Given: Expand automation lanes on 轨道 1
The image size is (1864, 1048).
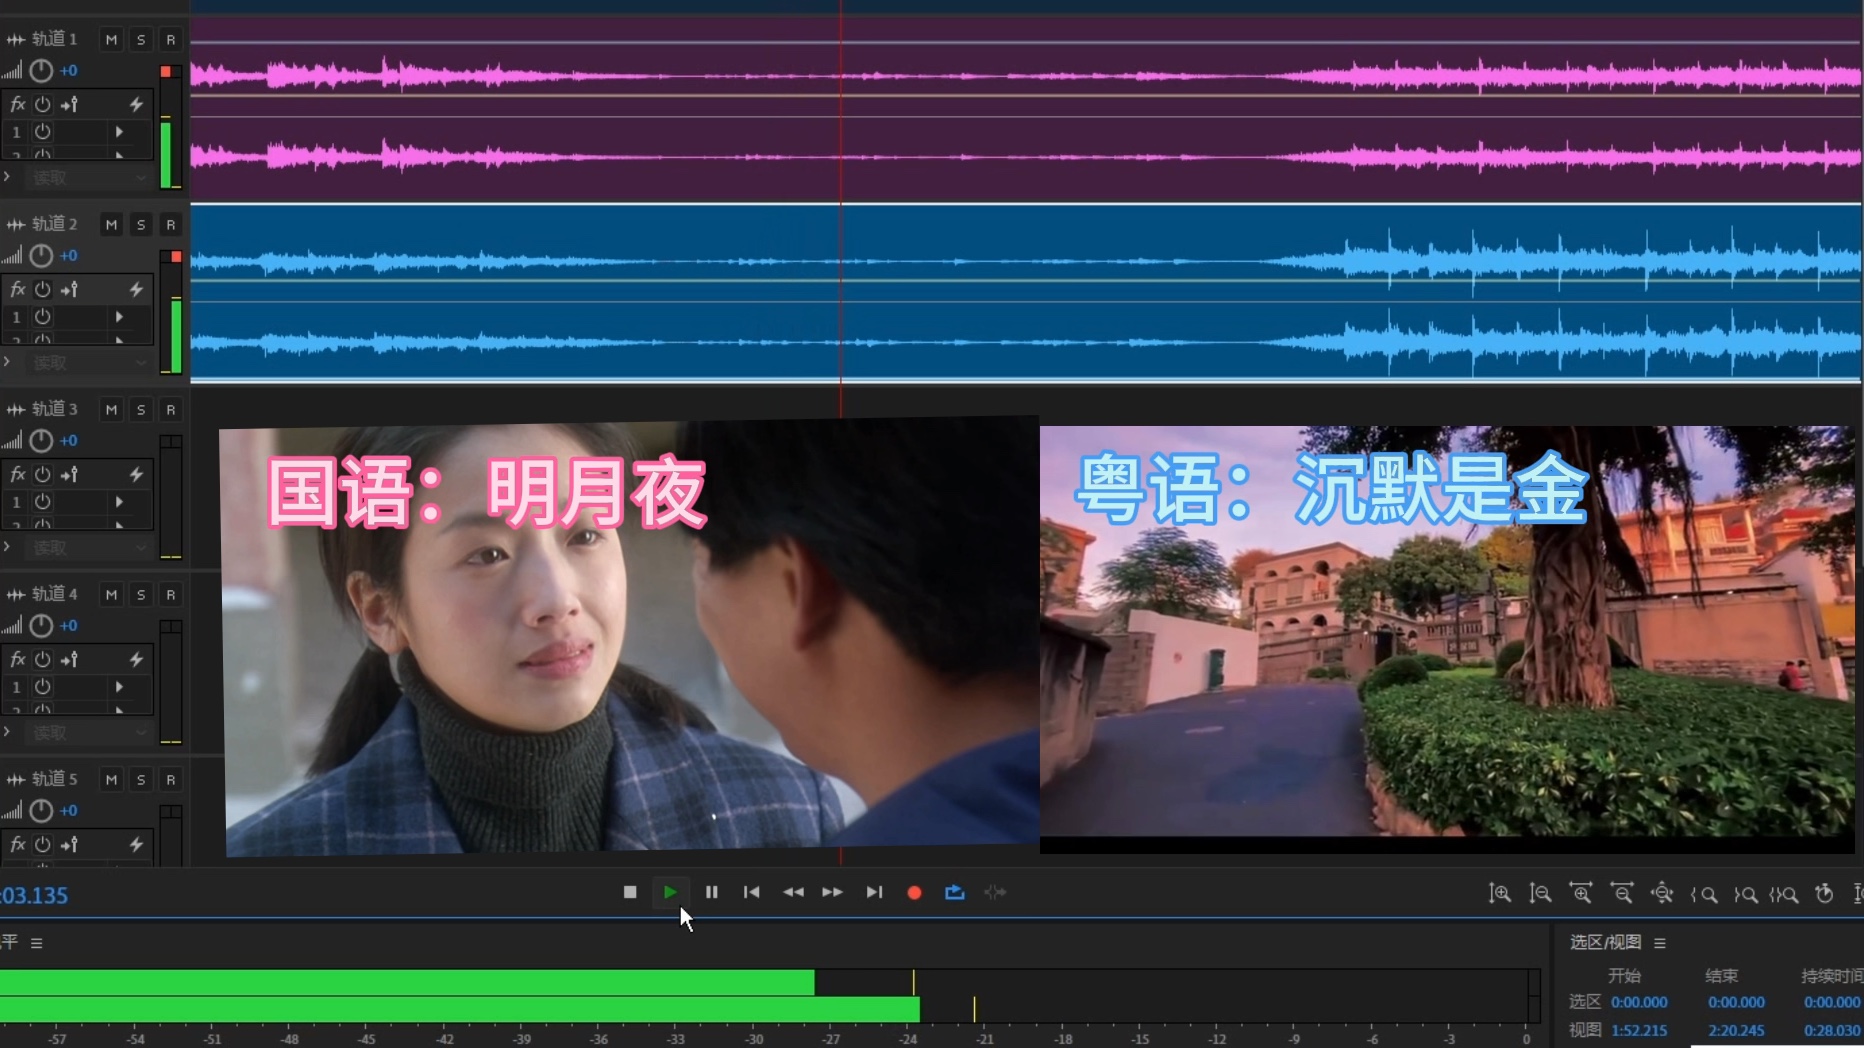Looking at the screenshot, I should pyautogui.click(x=7, y=177).
